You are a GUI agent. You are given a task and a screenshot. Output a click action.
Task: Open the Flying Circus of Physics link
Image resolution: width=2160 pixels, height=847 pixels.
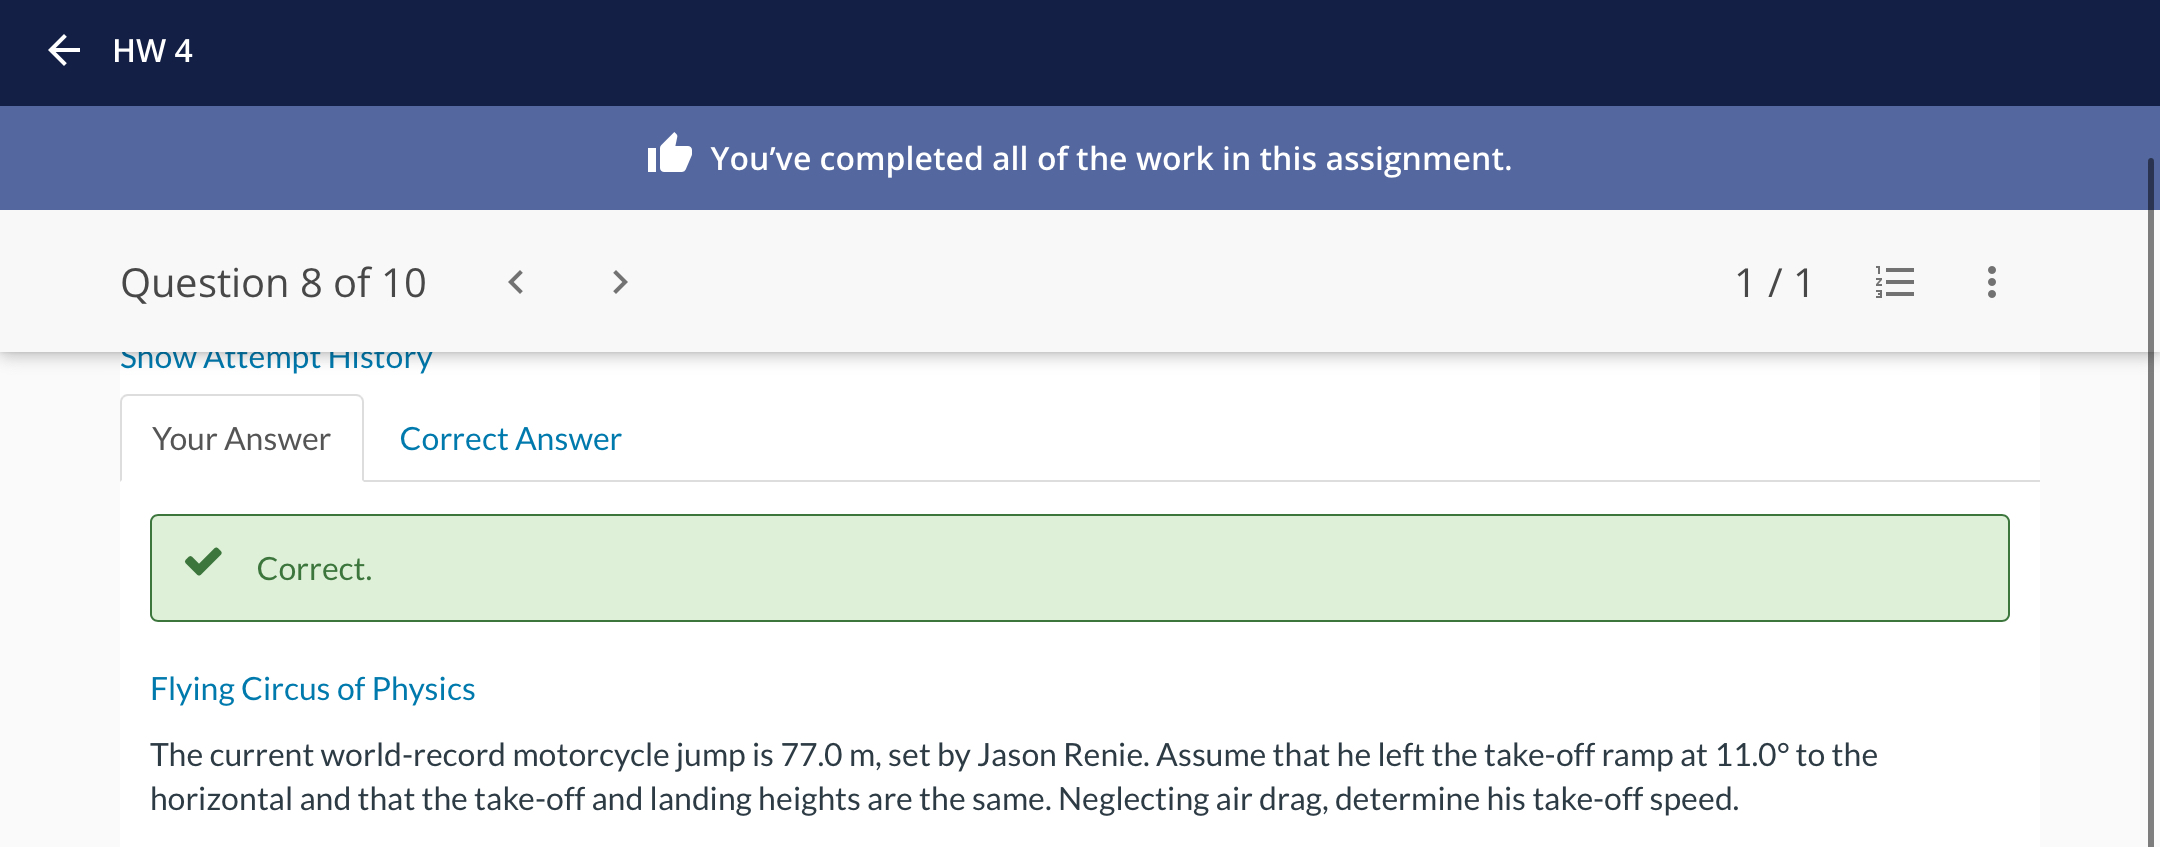[x=312, y=689]
